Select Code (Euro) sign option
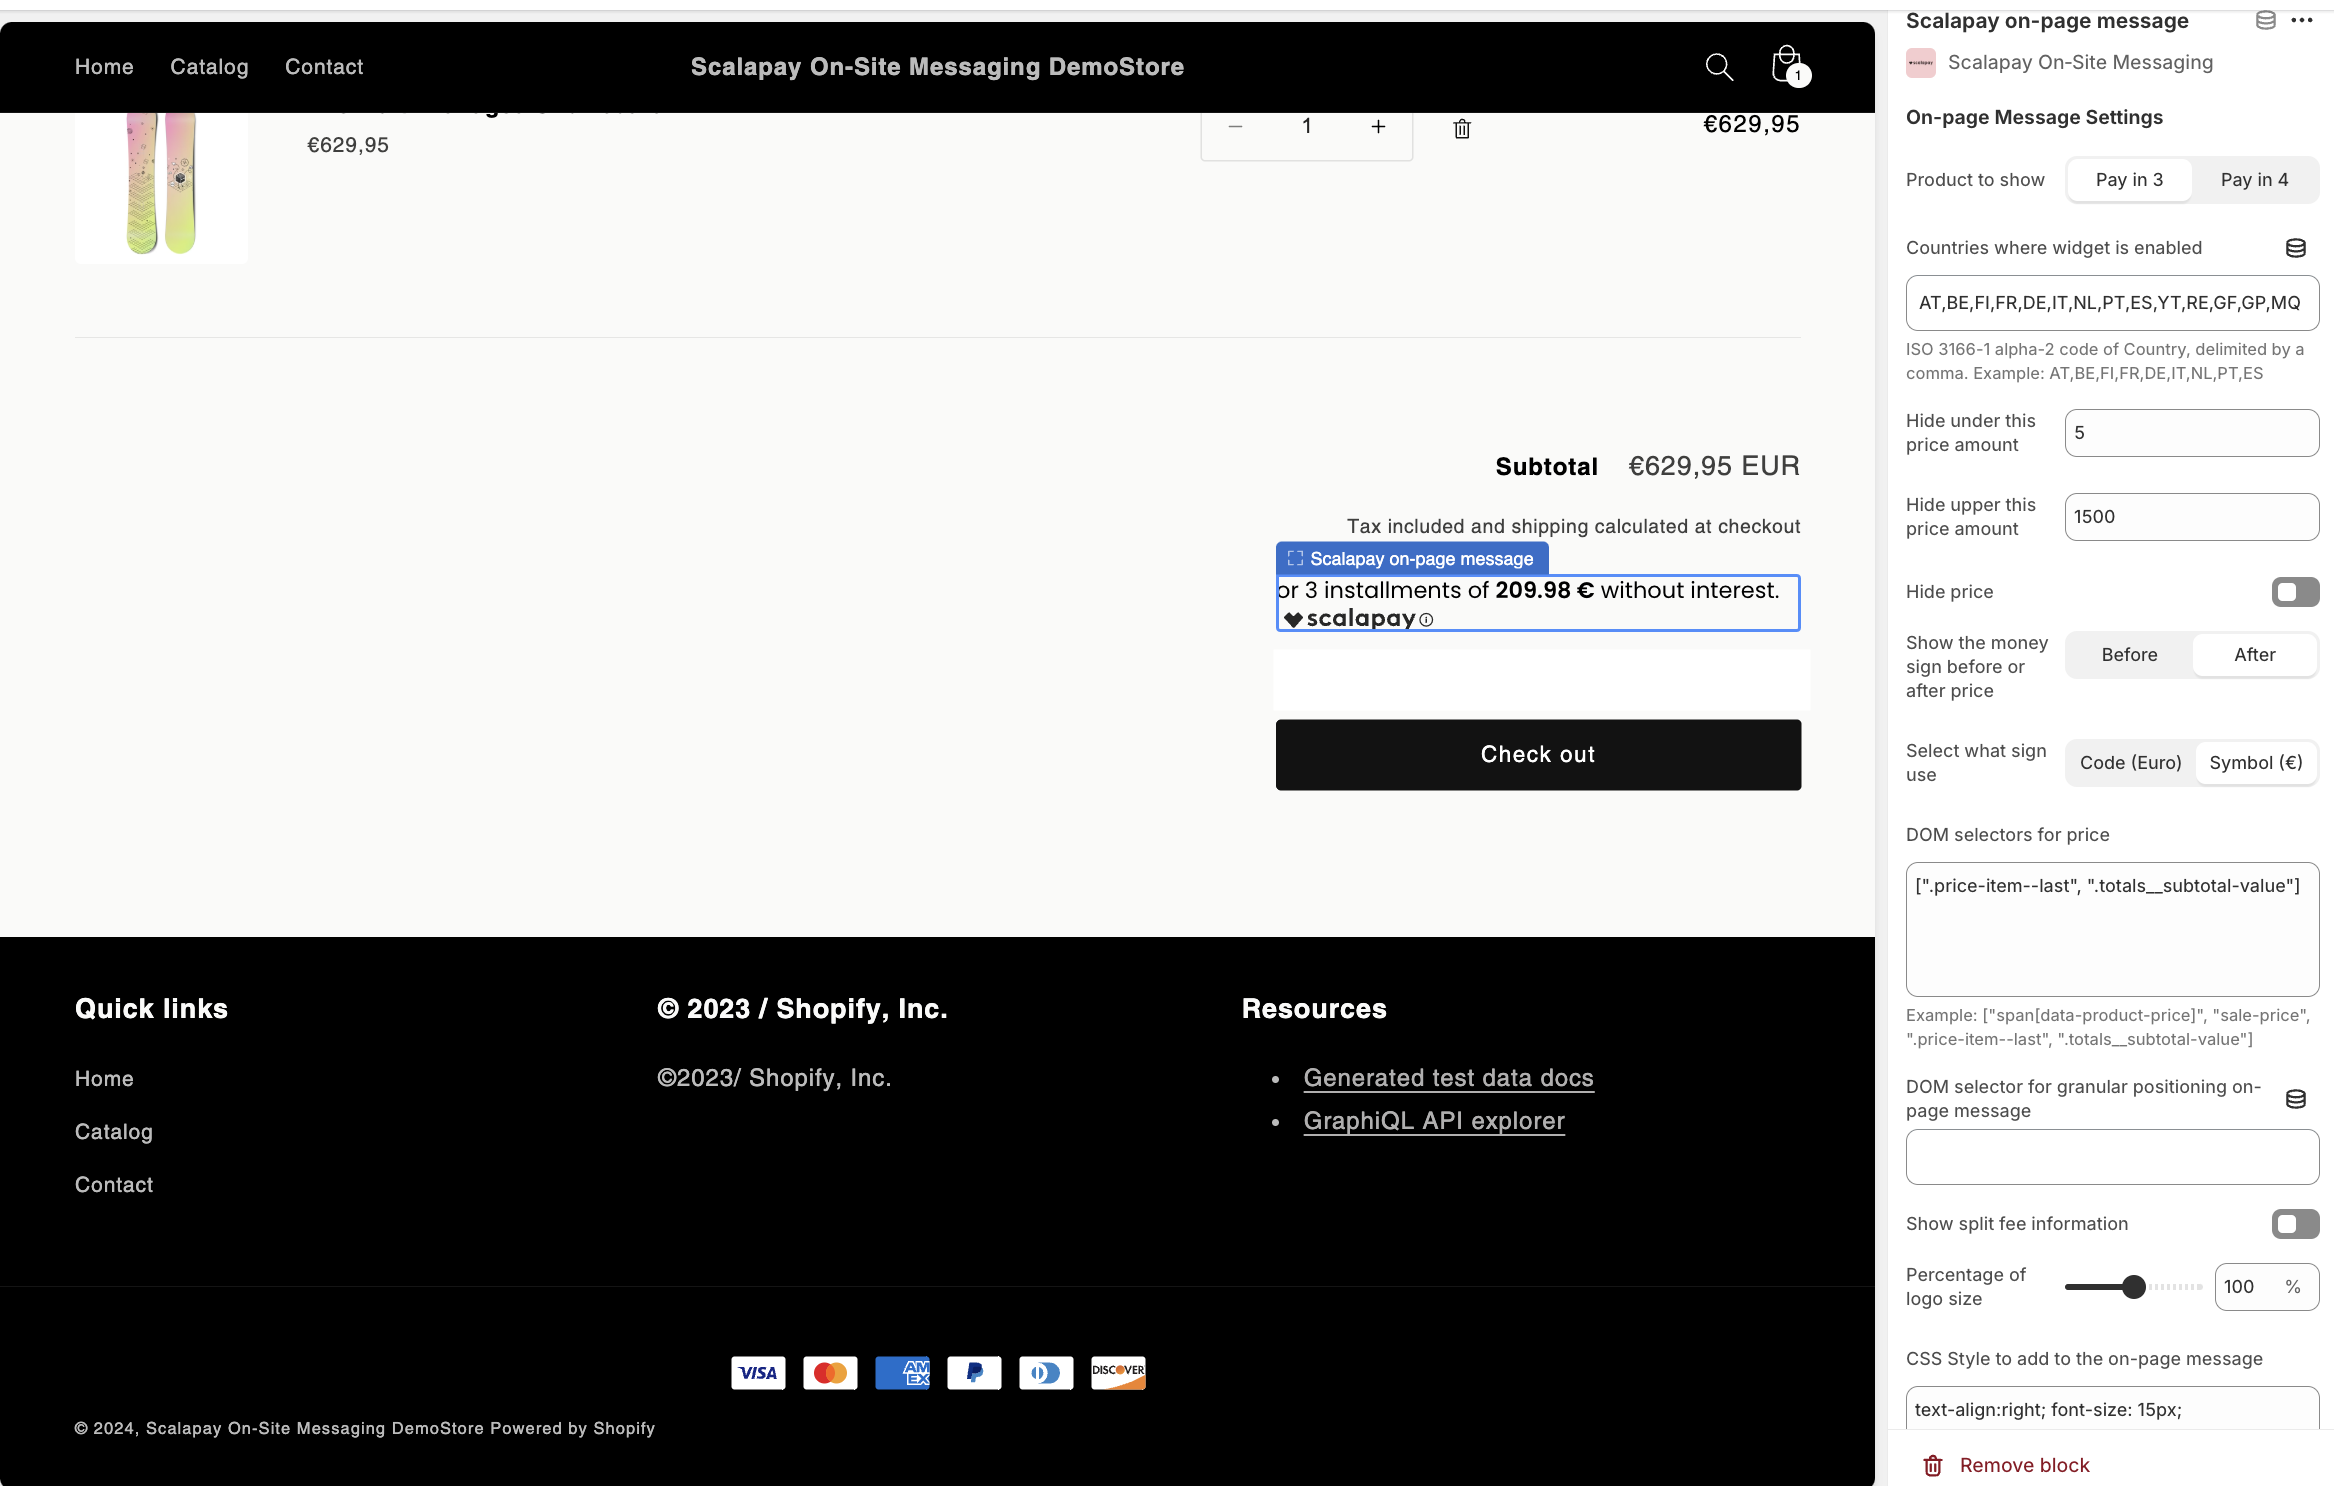The width and height of the screenshot is (2334, 1486). [x=2130, y=763]
